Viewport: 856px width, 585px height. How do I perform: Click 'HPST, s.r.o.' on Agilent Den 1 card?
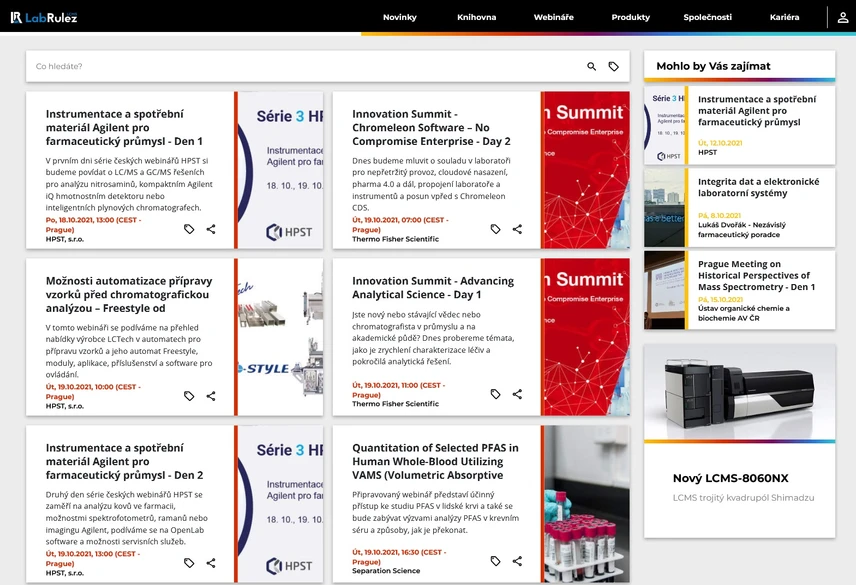pyautogui.click(x=65, y=239)
